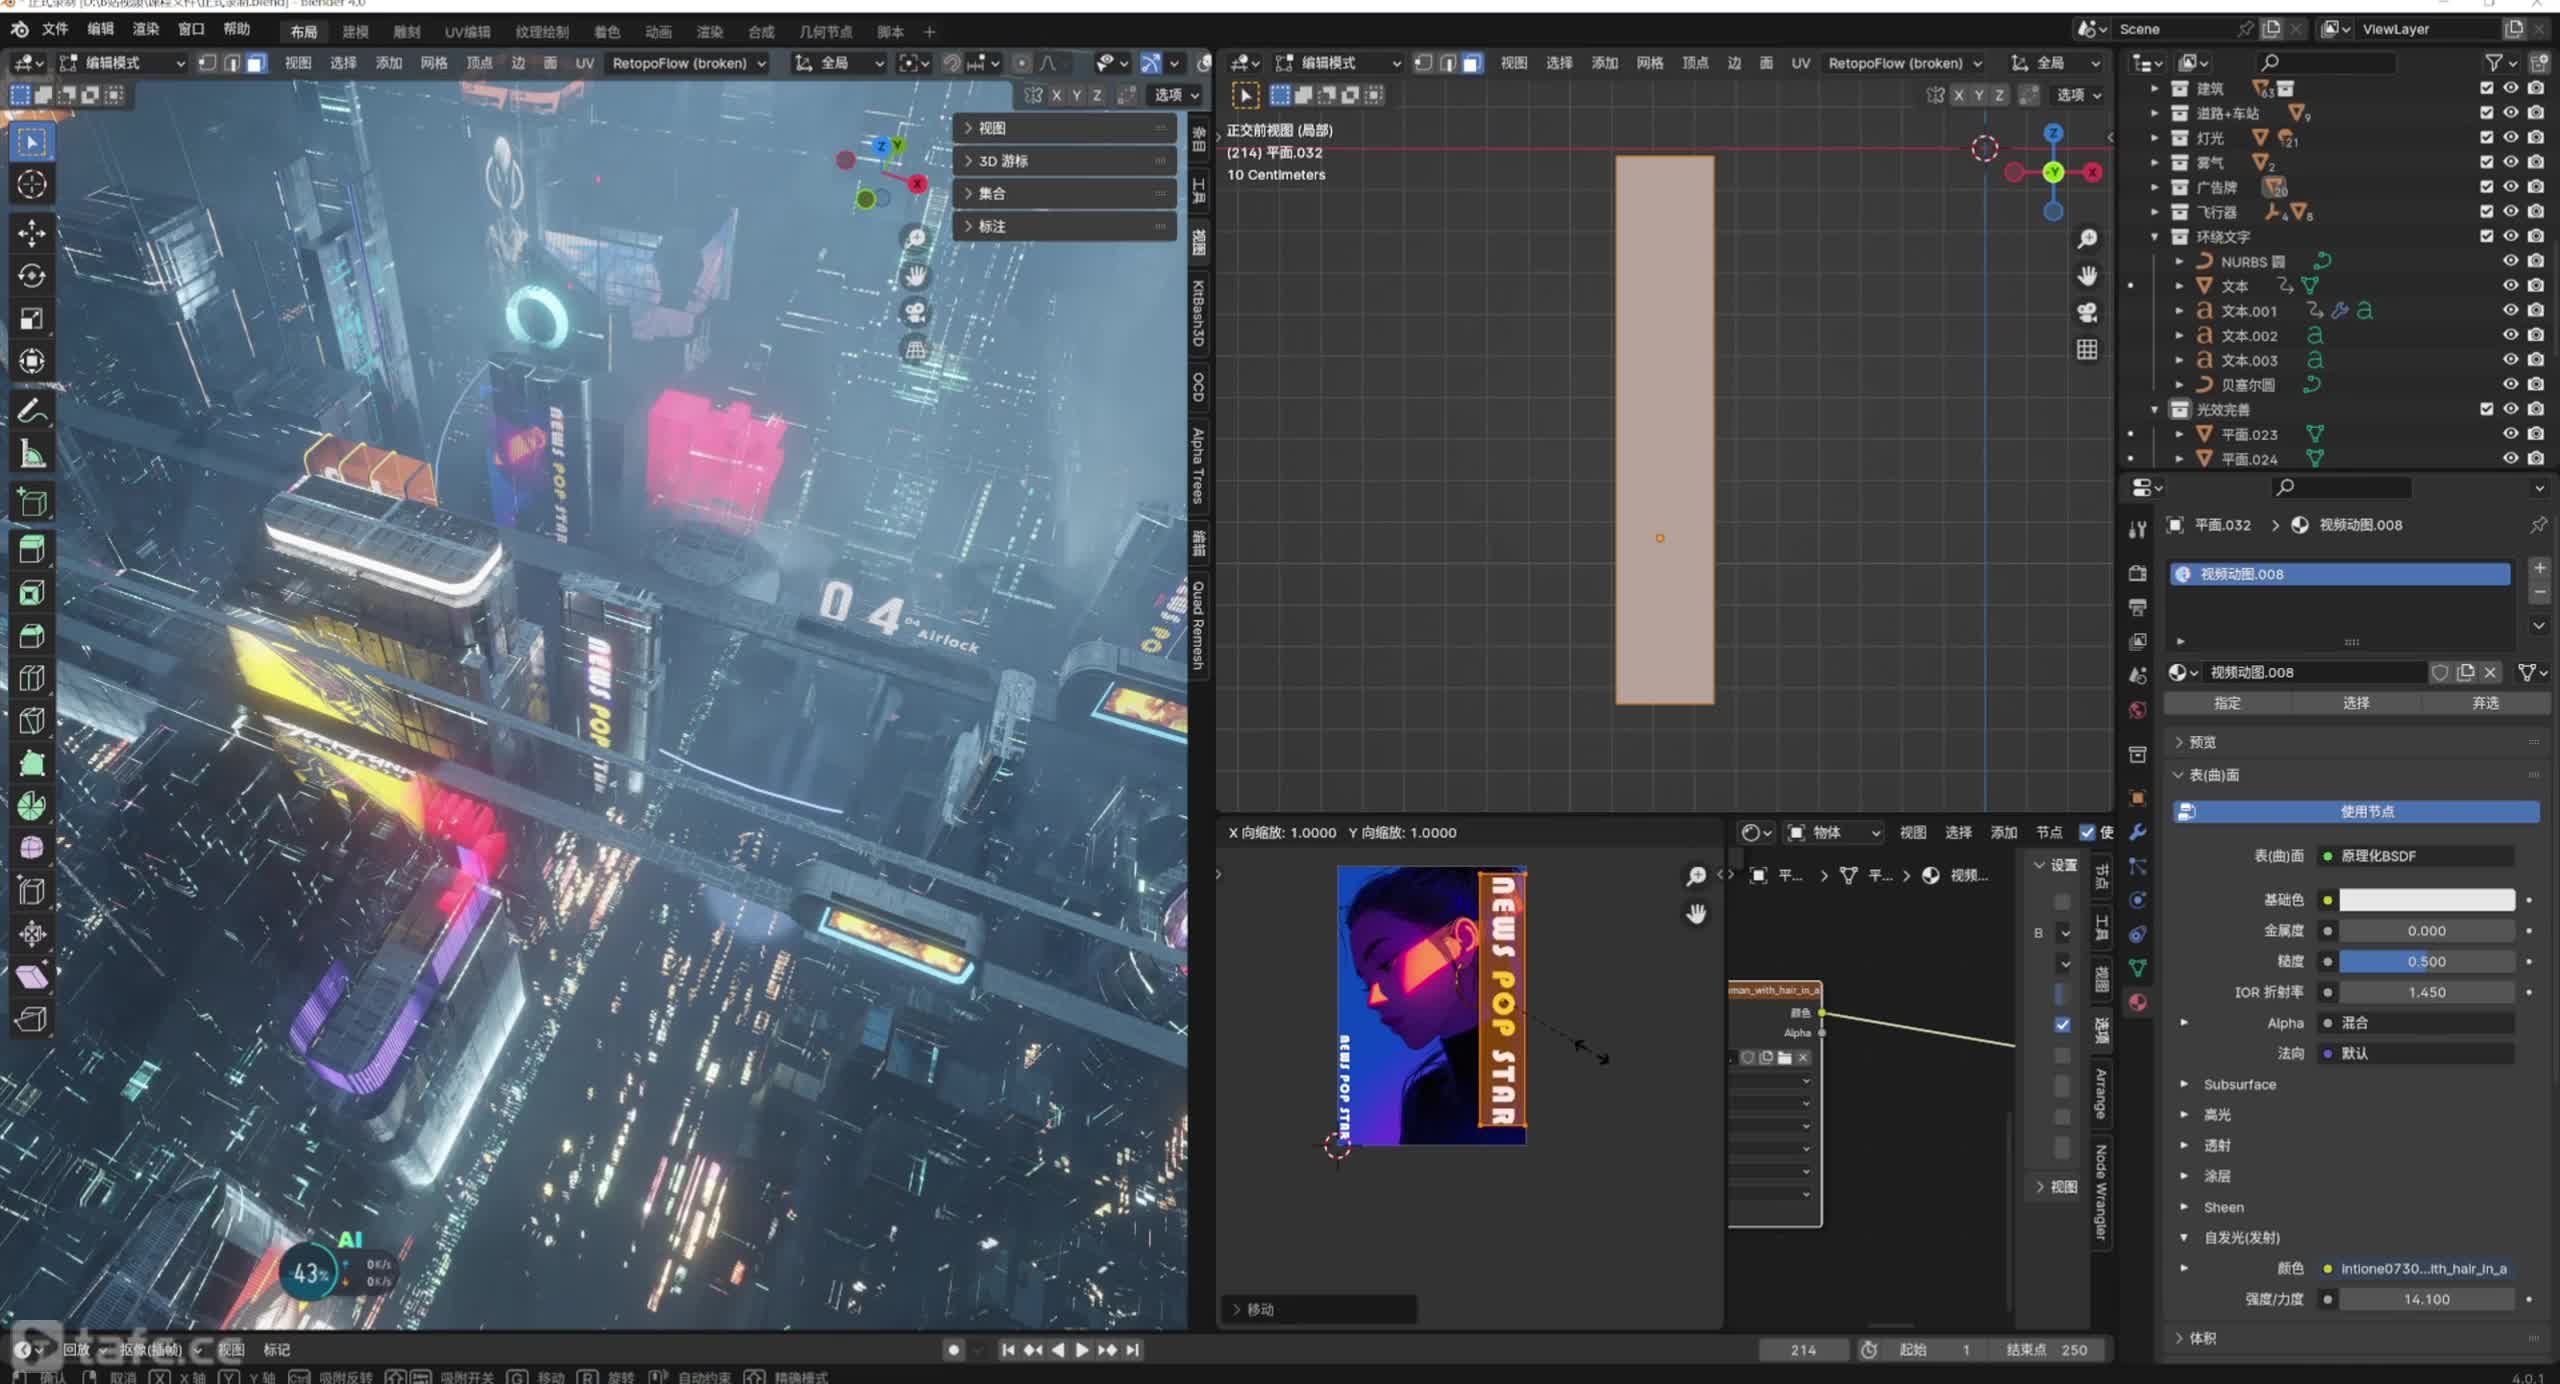Expand the 3D 游标 panel
Image resolution: width=2560 pixels, height=1384 pixels.
coord(1064,161)
